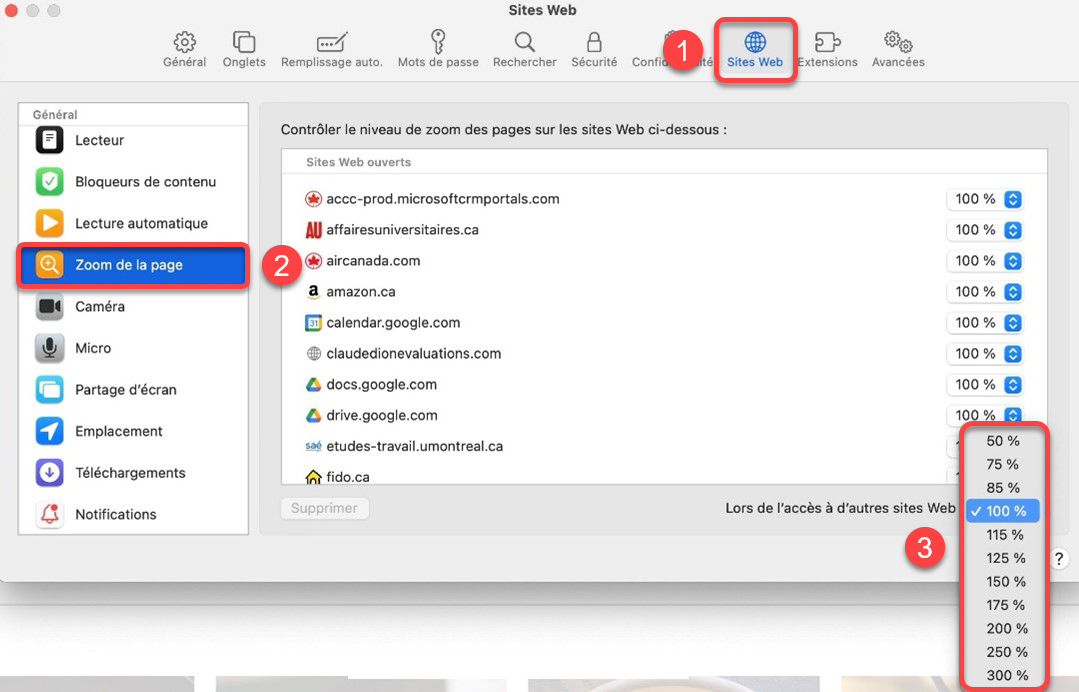Screen dimensions: 1079x692
Task: Select the docs.google.com Drive favicon
Action: (313, 385)
